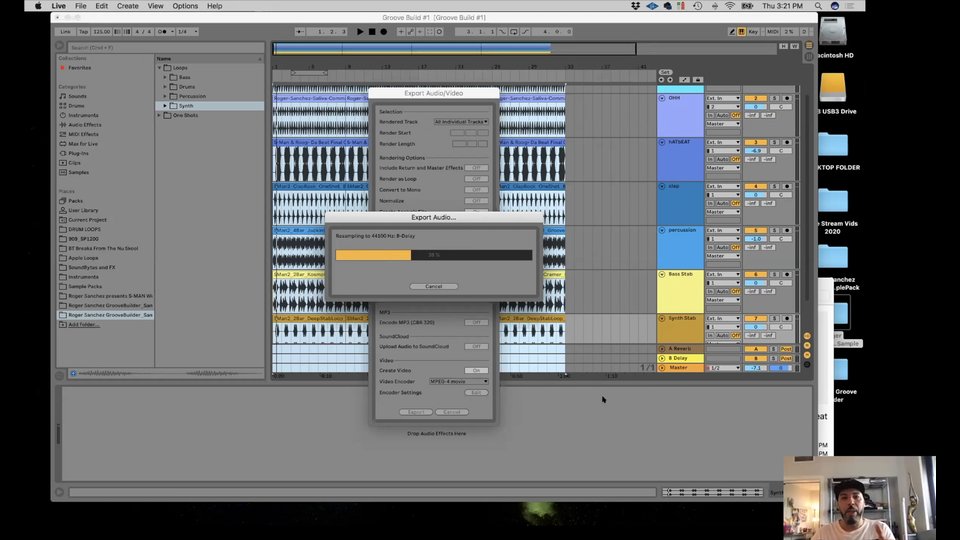Toggle Key Map Mode switch
The height and width of the screenshot is (540, 960).
tap(753, 31)
